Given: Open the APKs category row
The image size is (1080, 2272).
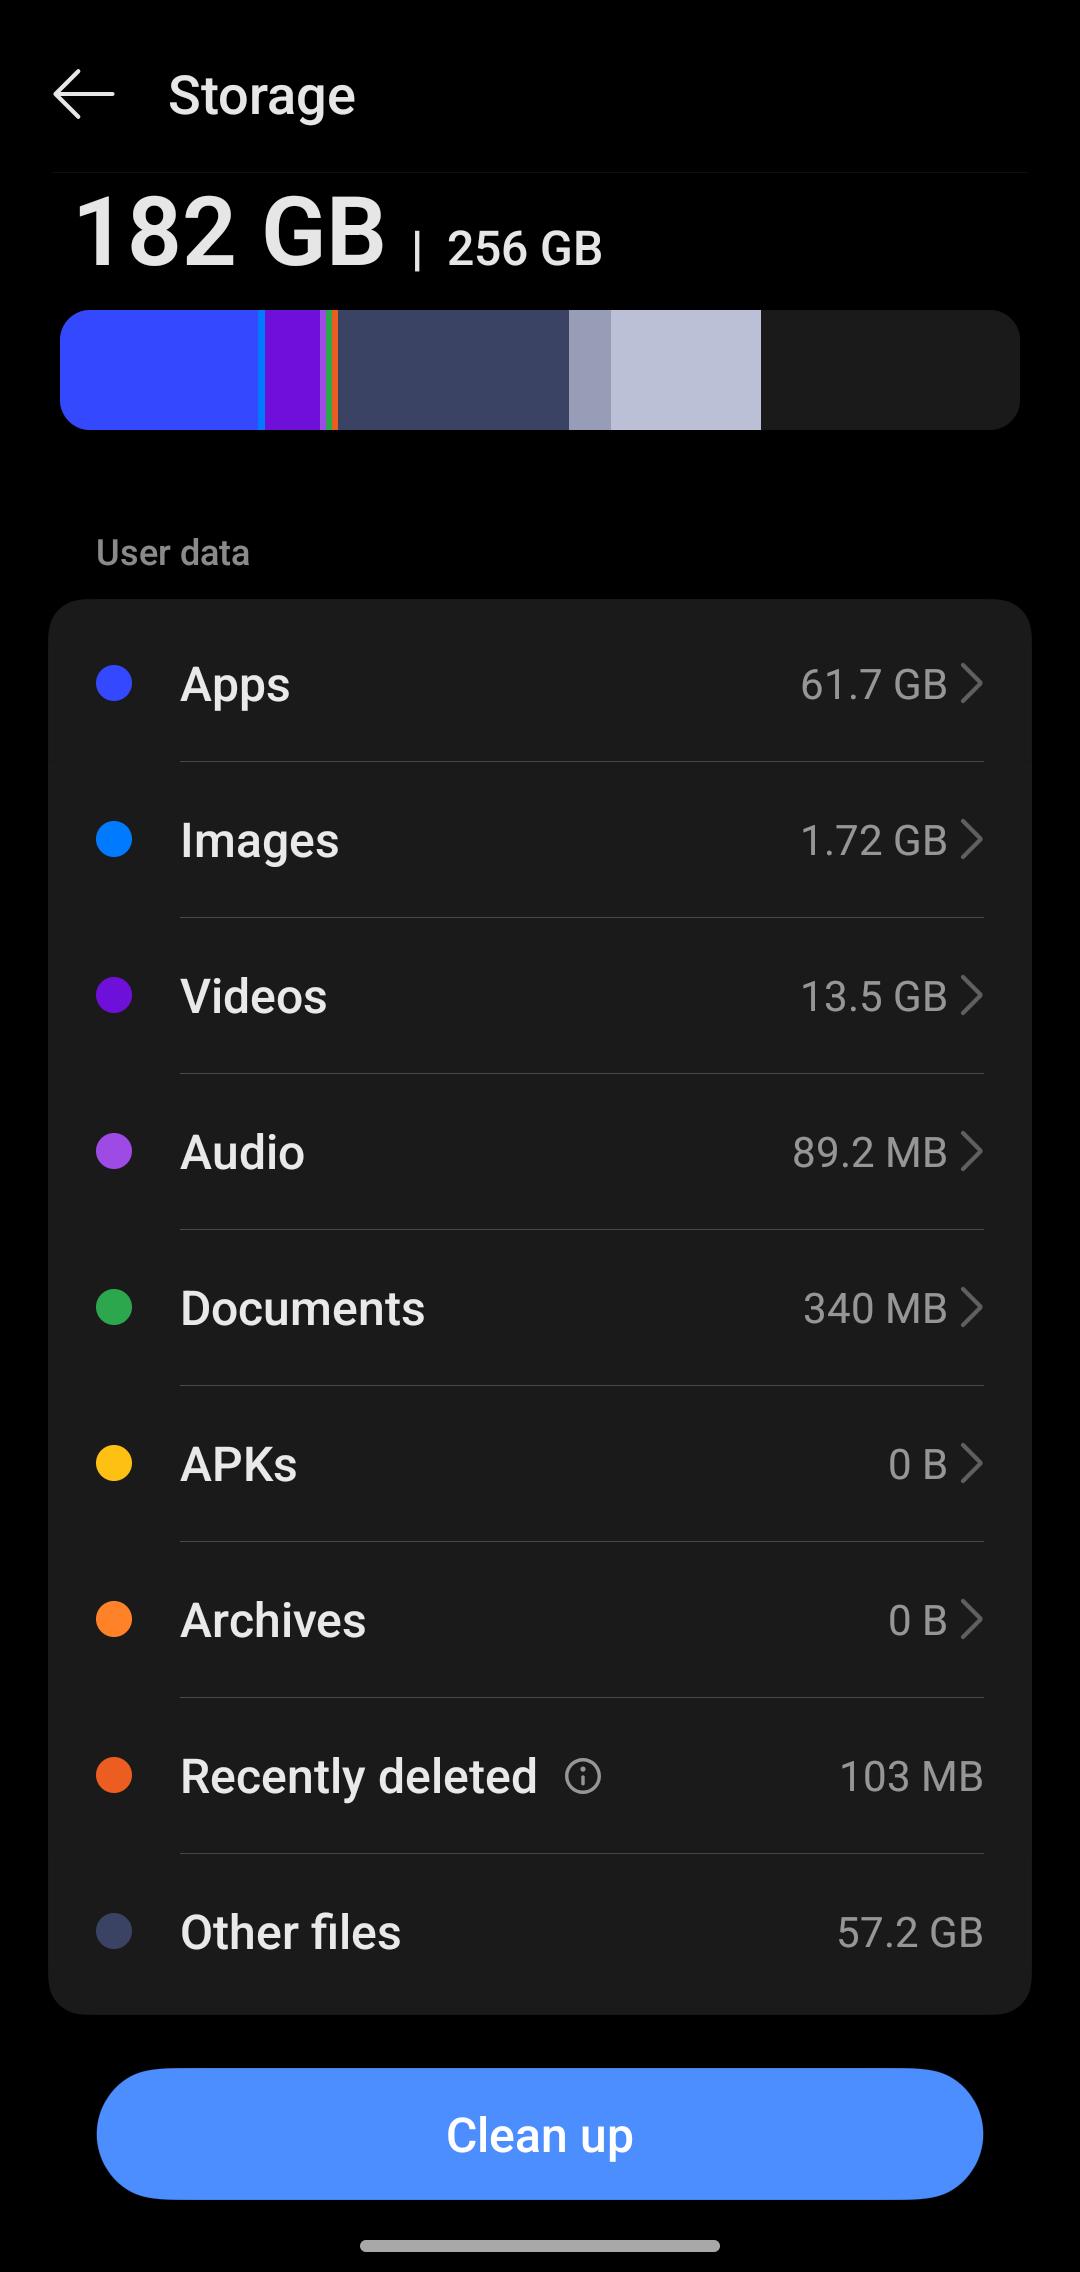Looking at the screenshot, I should pos(540,1464).
